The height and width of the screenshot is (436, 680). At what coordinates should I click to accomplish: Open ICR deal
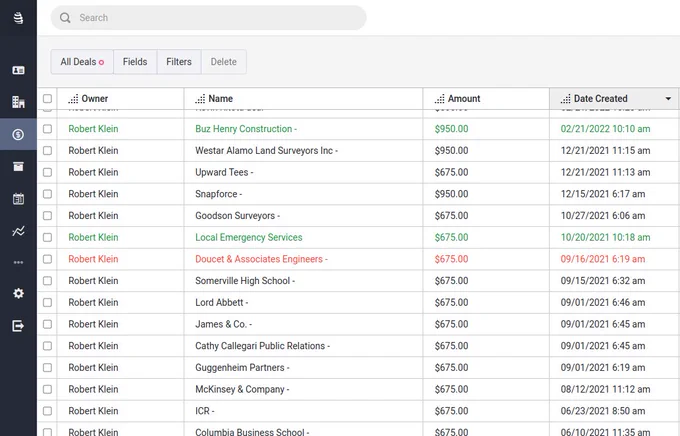pyautogui.click(x=205, y=411)
